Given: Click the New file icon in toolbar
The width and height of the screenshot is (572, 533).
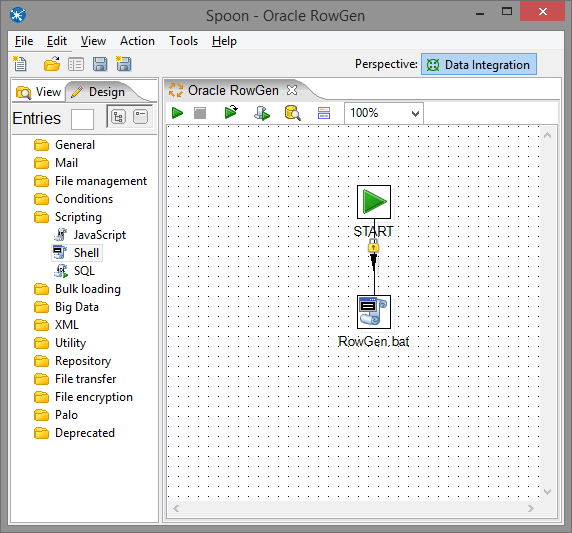Looking at the screenshot, I should (x=20, y=64).
